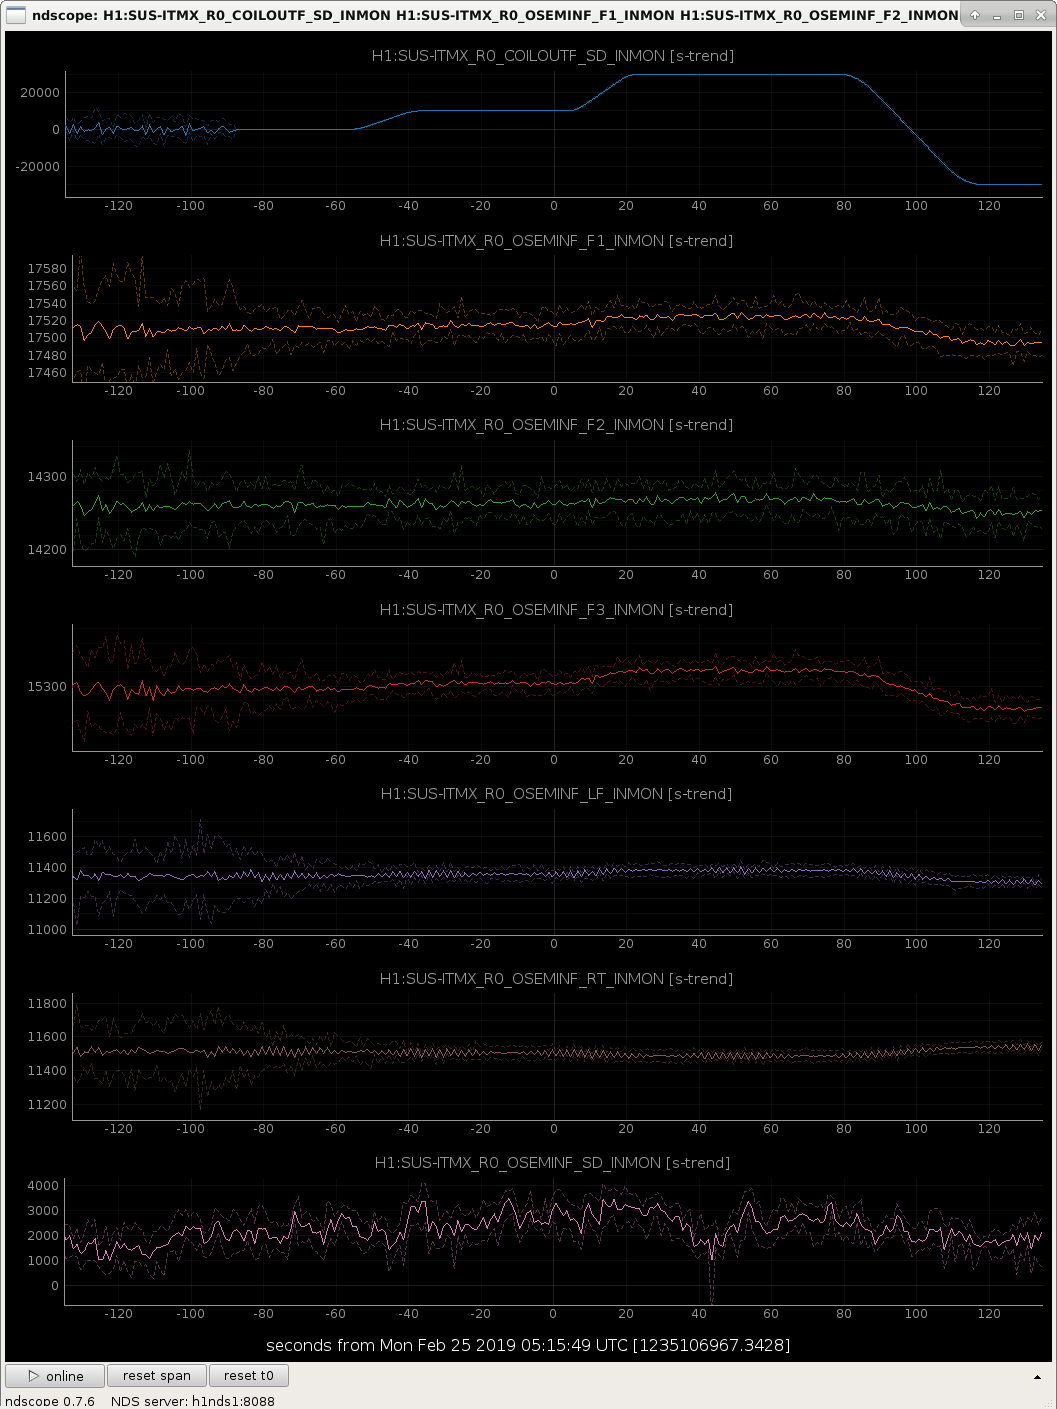The image size is (1057, 1409).
Task: Expand the control panel via bottom-right arrow
Action: (x=1037, y=1377)
